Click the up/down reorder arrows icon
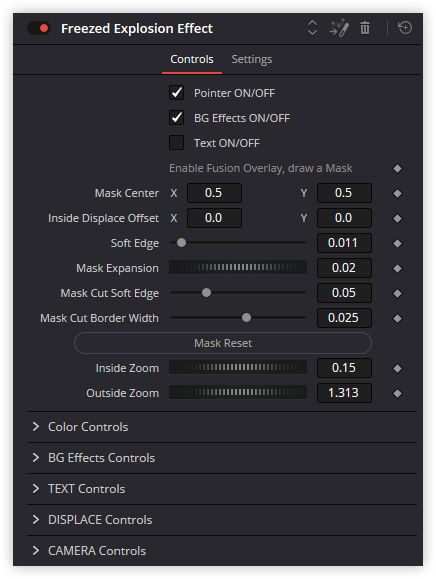 click(x=312, y=28)
